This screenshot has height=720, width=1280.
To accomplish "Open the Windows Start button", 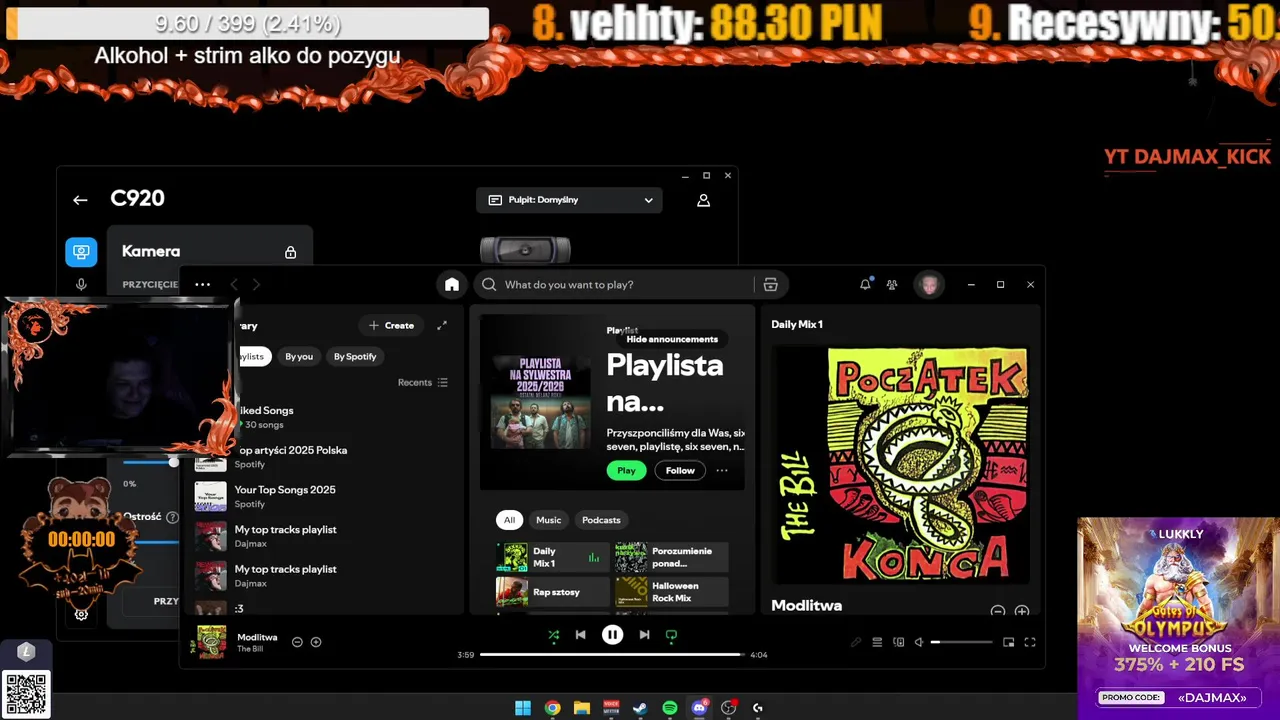I will 523,708.
